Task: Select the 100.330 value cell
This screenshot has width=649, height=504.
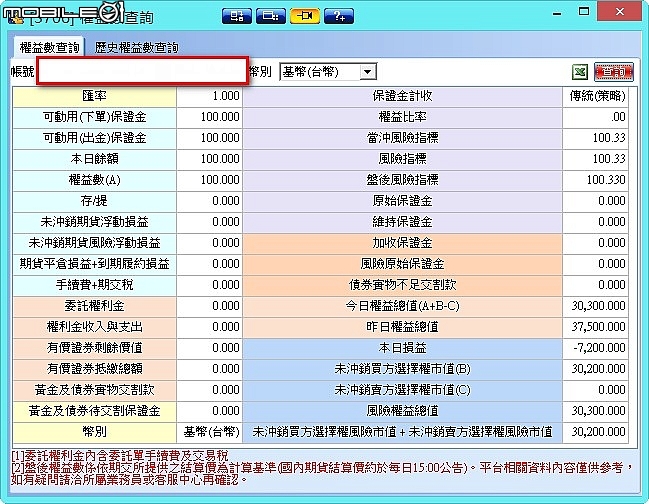Action: point(596,180)
